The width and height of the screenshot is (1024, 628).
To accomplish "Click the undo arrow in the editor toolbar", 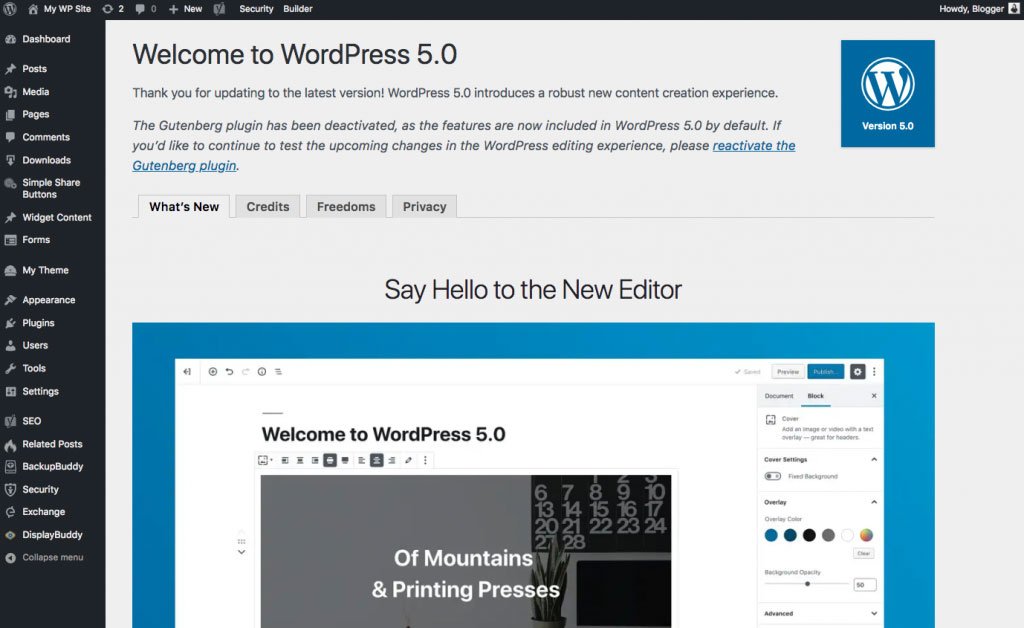I will pyautogui.click(x=229, y=372).
